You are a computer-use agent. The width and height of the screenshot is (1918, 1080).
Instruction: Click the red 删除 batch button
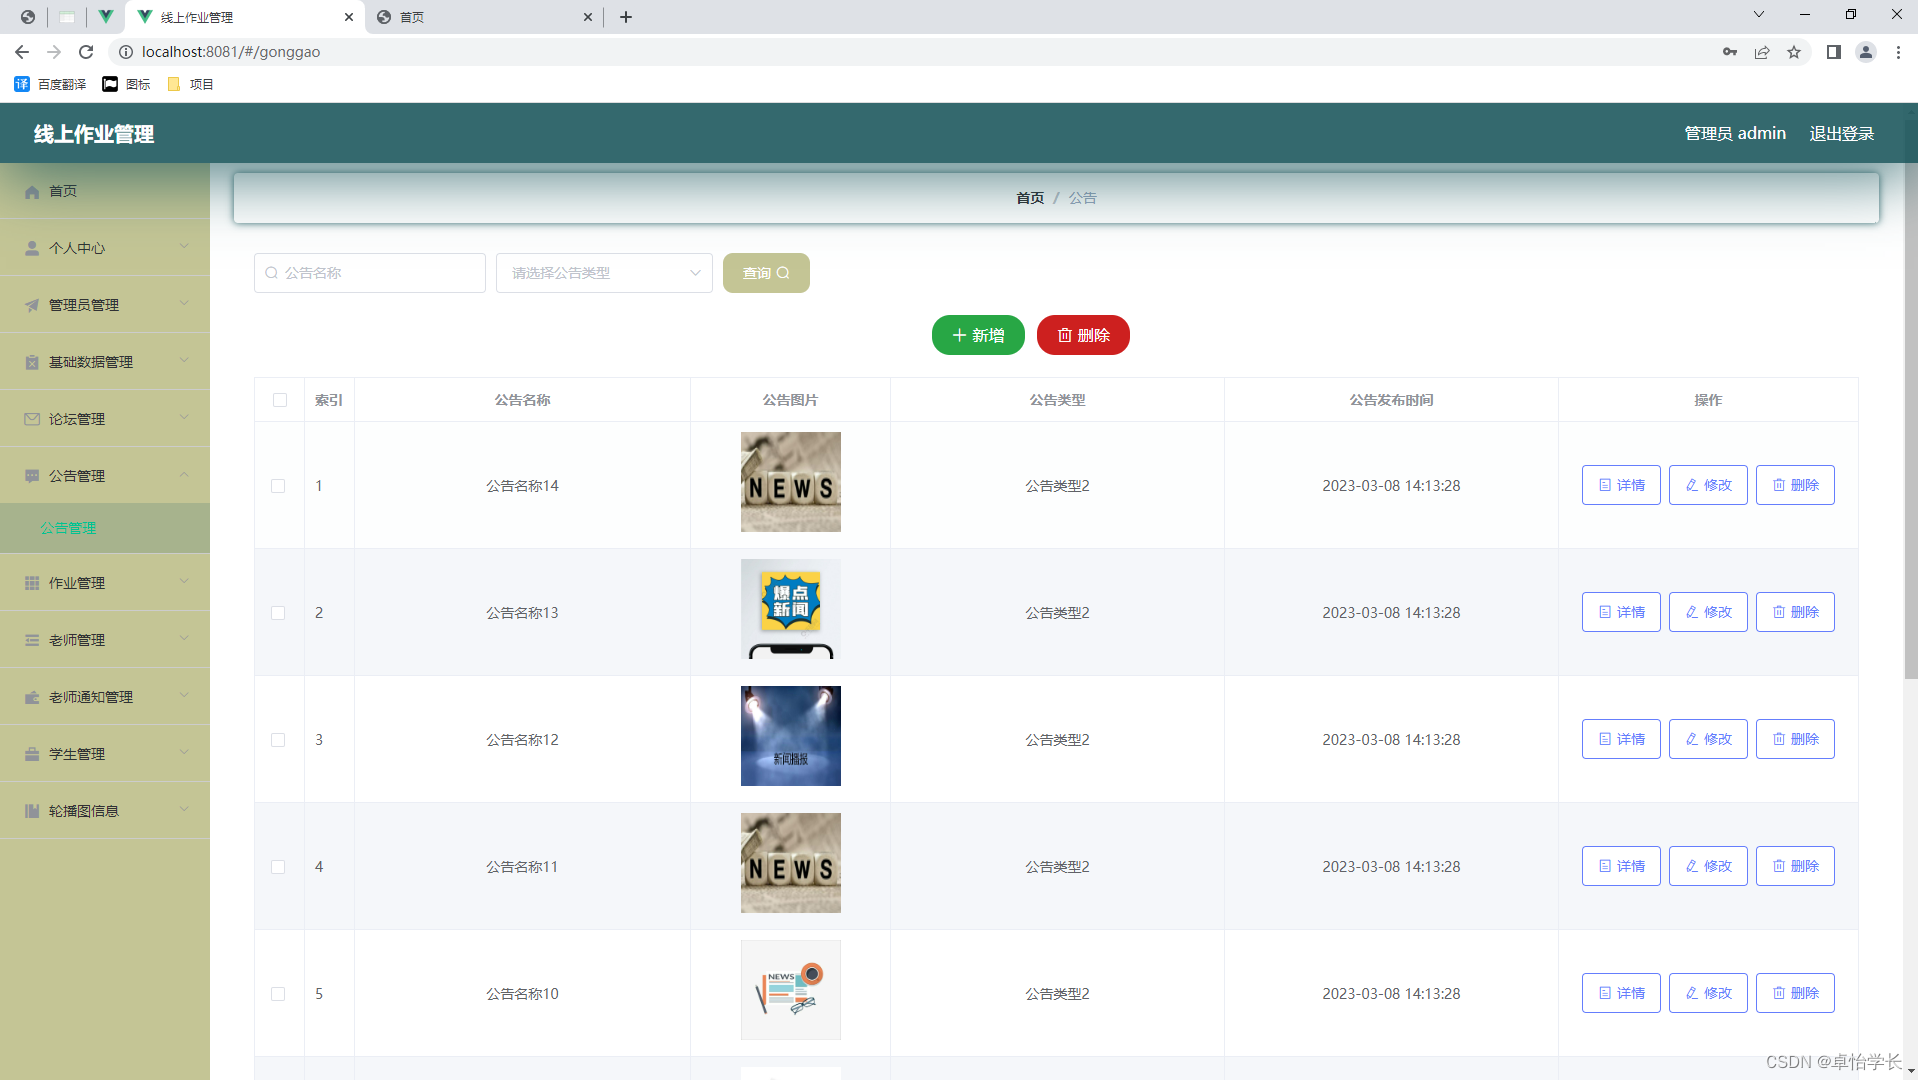(x=1083, y=335)
